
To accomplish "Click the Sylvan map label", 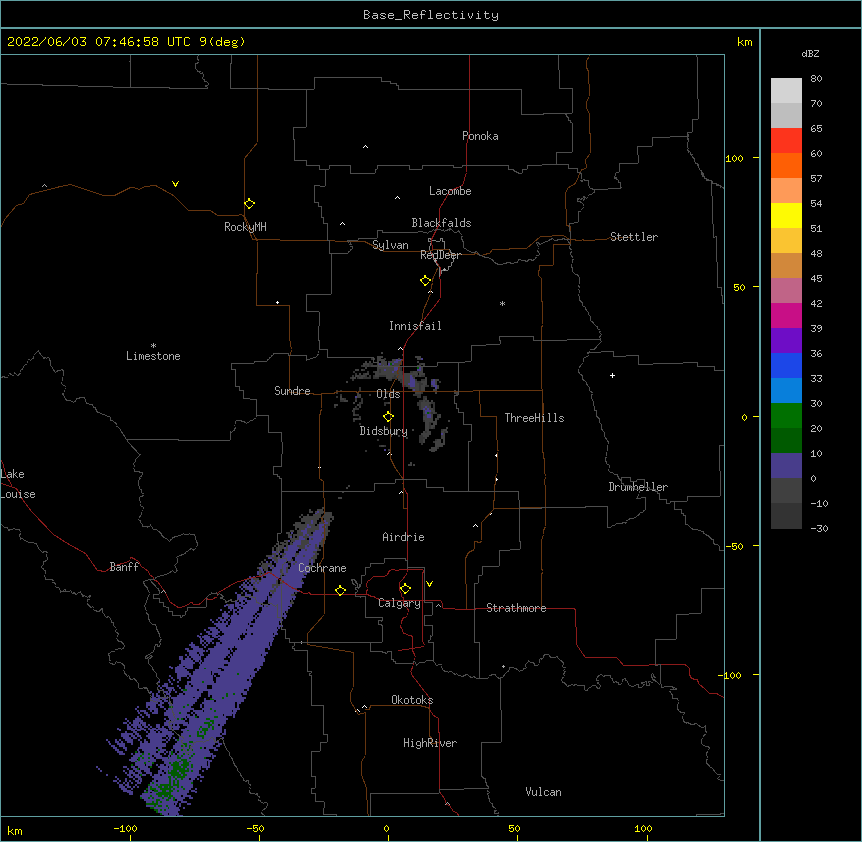I will [x=390, y=245].
